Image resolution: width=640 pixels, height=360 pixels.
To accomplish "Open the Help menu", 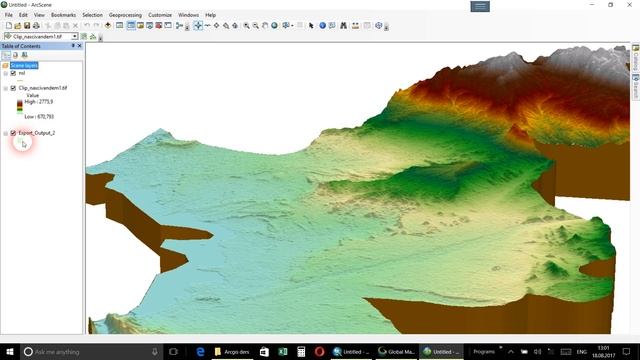I will pos(211,15).
